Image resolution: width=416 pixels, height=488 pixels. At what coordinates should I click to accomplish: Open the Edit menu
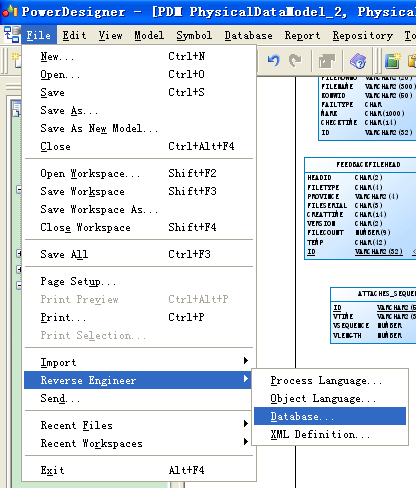click(x=74, y=35)
